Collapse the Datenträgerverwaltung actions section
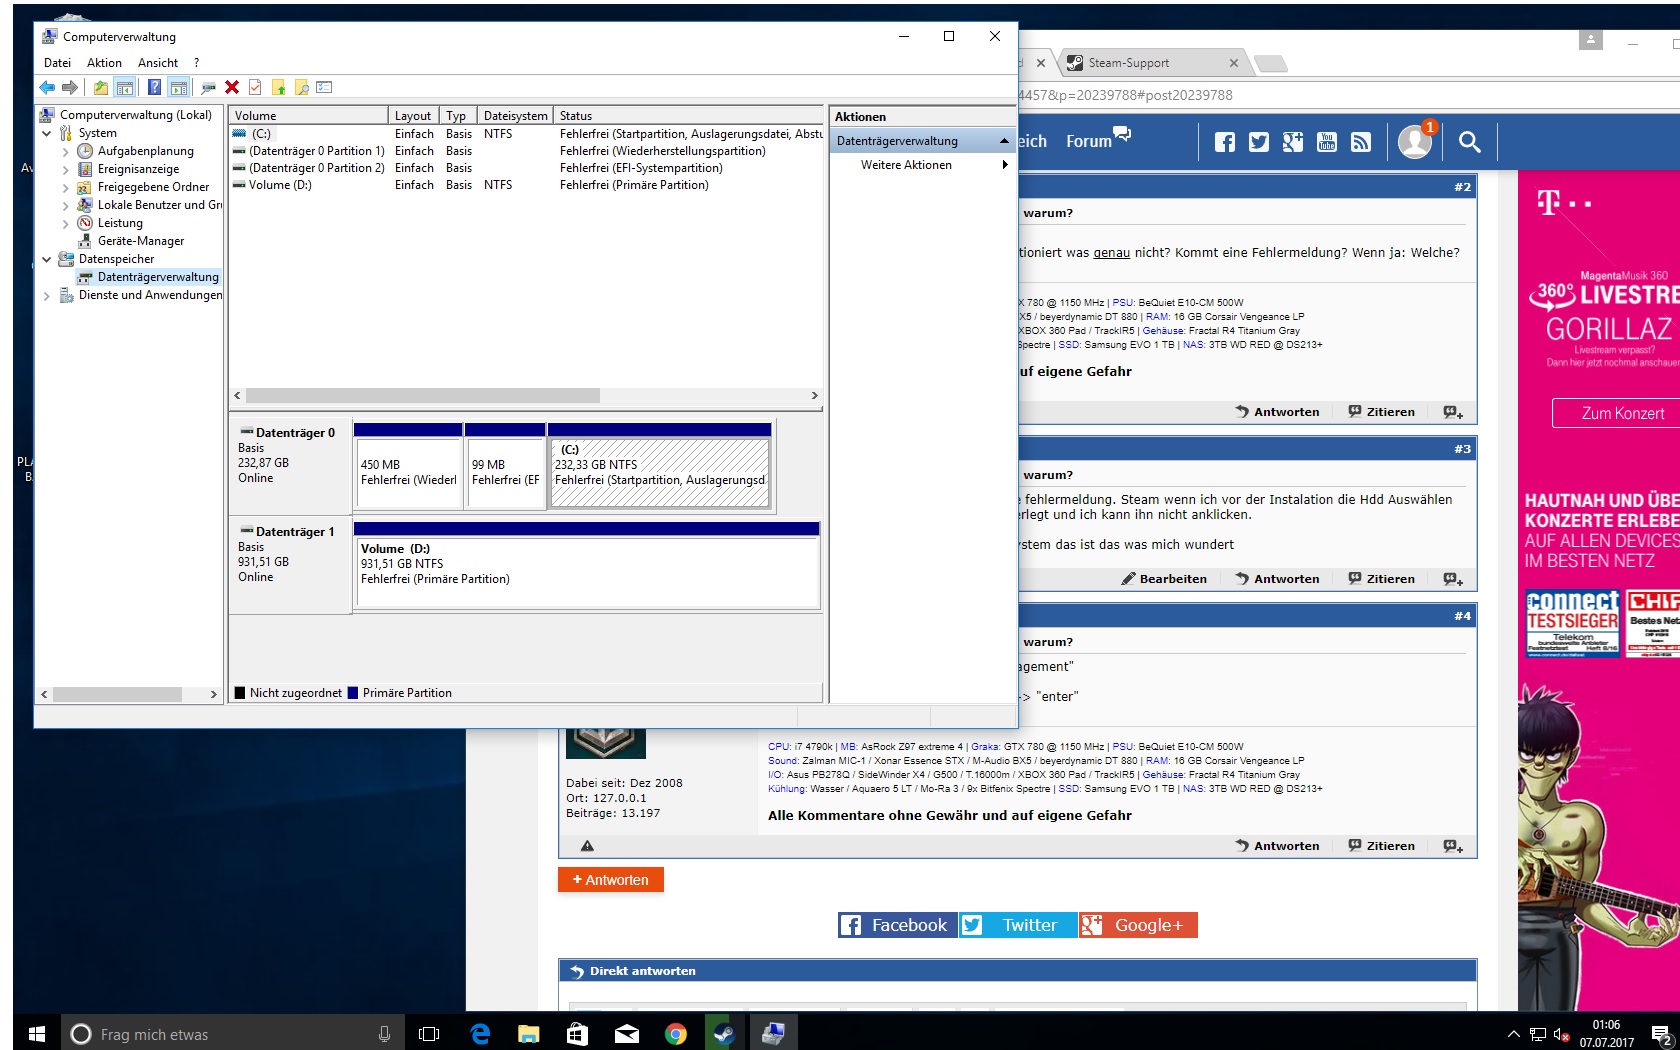Viewport: 1680px width, 1050px height. [x=1004, y=141]
